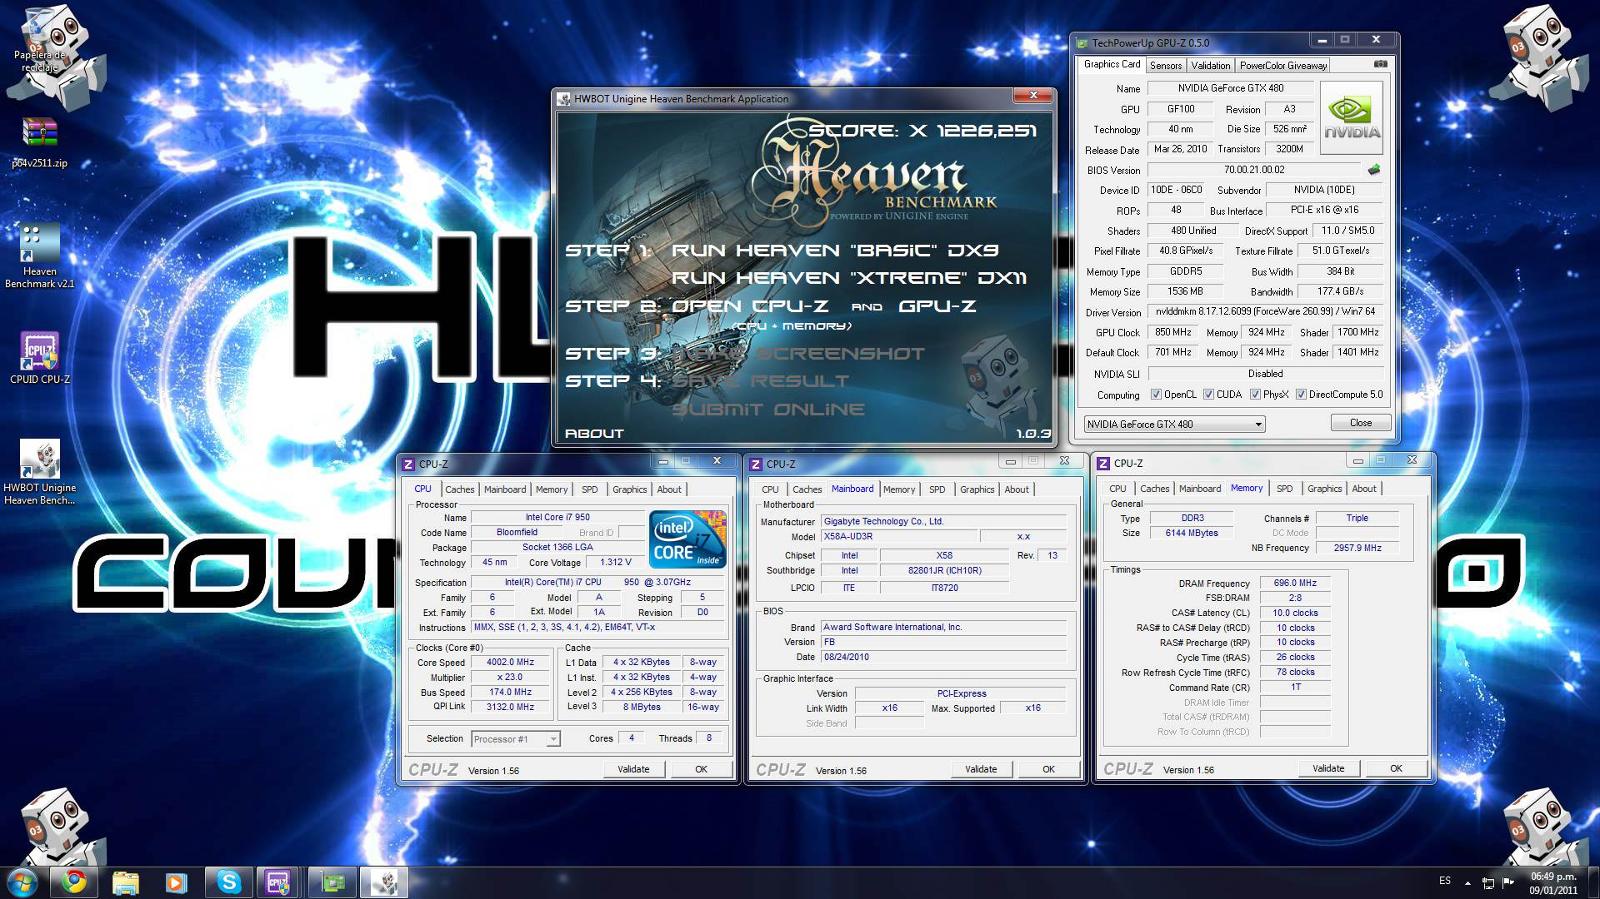Click Validate in middle CPU-Z window

coord(981,769)
